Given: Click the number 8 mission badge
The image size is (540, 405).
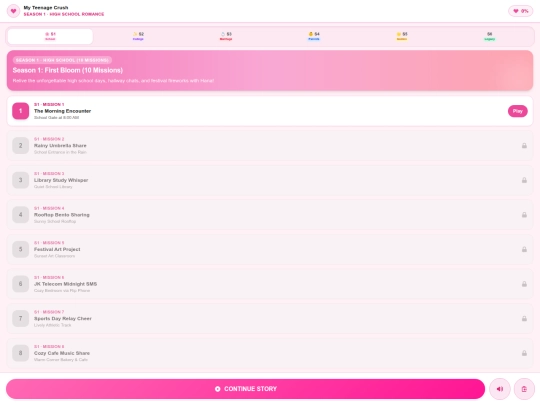Looking at the screenshot, I should [21, 353].
